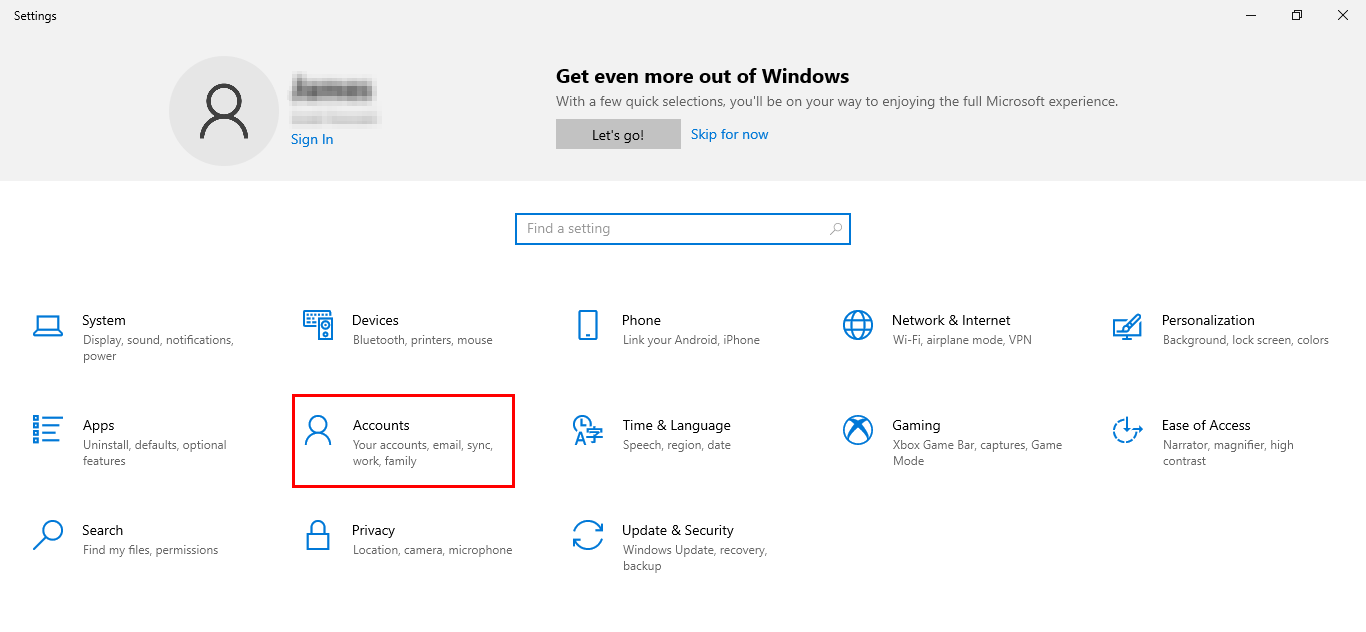Click 'Location, camera, microphone' description
Screen dimensions: 1366x632
click(432, 550)
